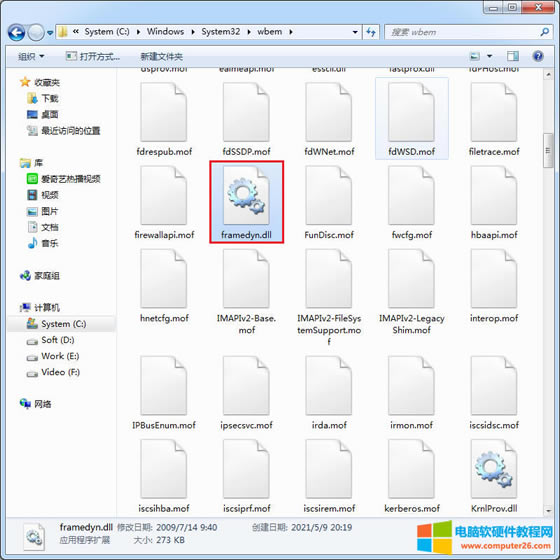Select System (C:) drive in the sidebar
The height and width of the screenshot is (560, 560).
click(x=61, y=324)
